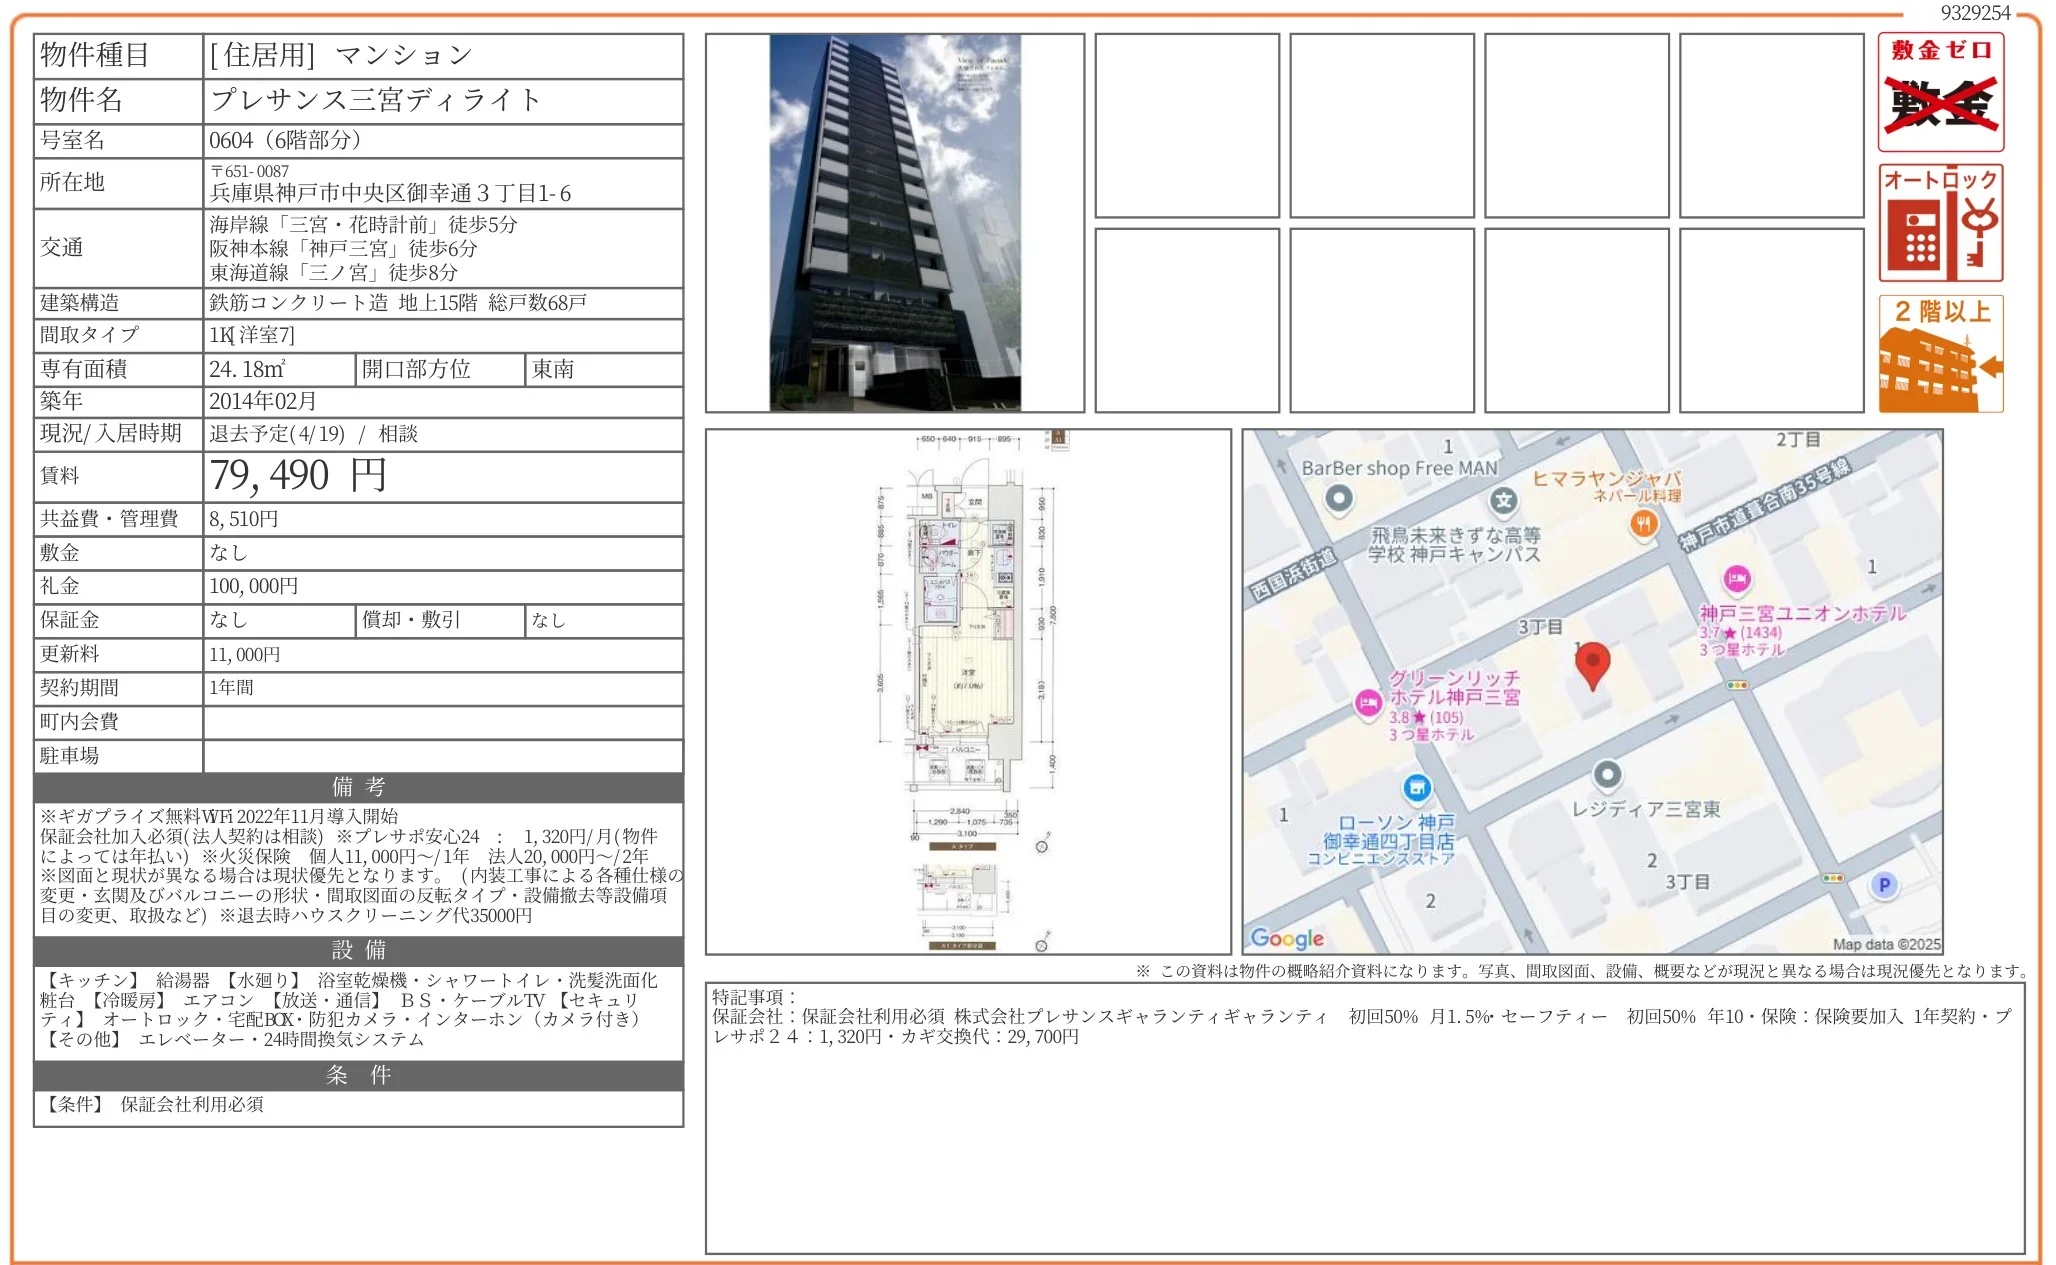2056x1265 pixels.
Task: Open the building exterior photo thumbnail
Action: point(894,223)
